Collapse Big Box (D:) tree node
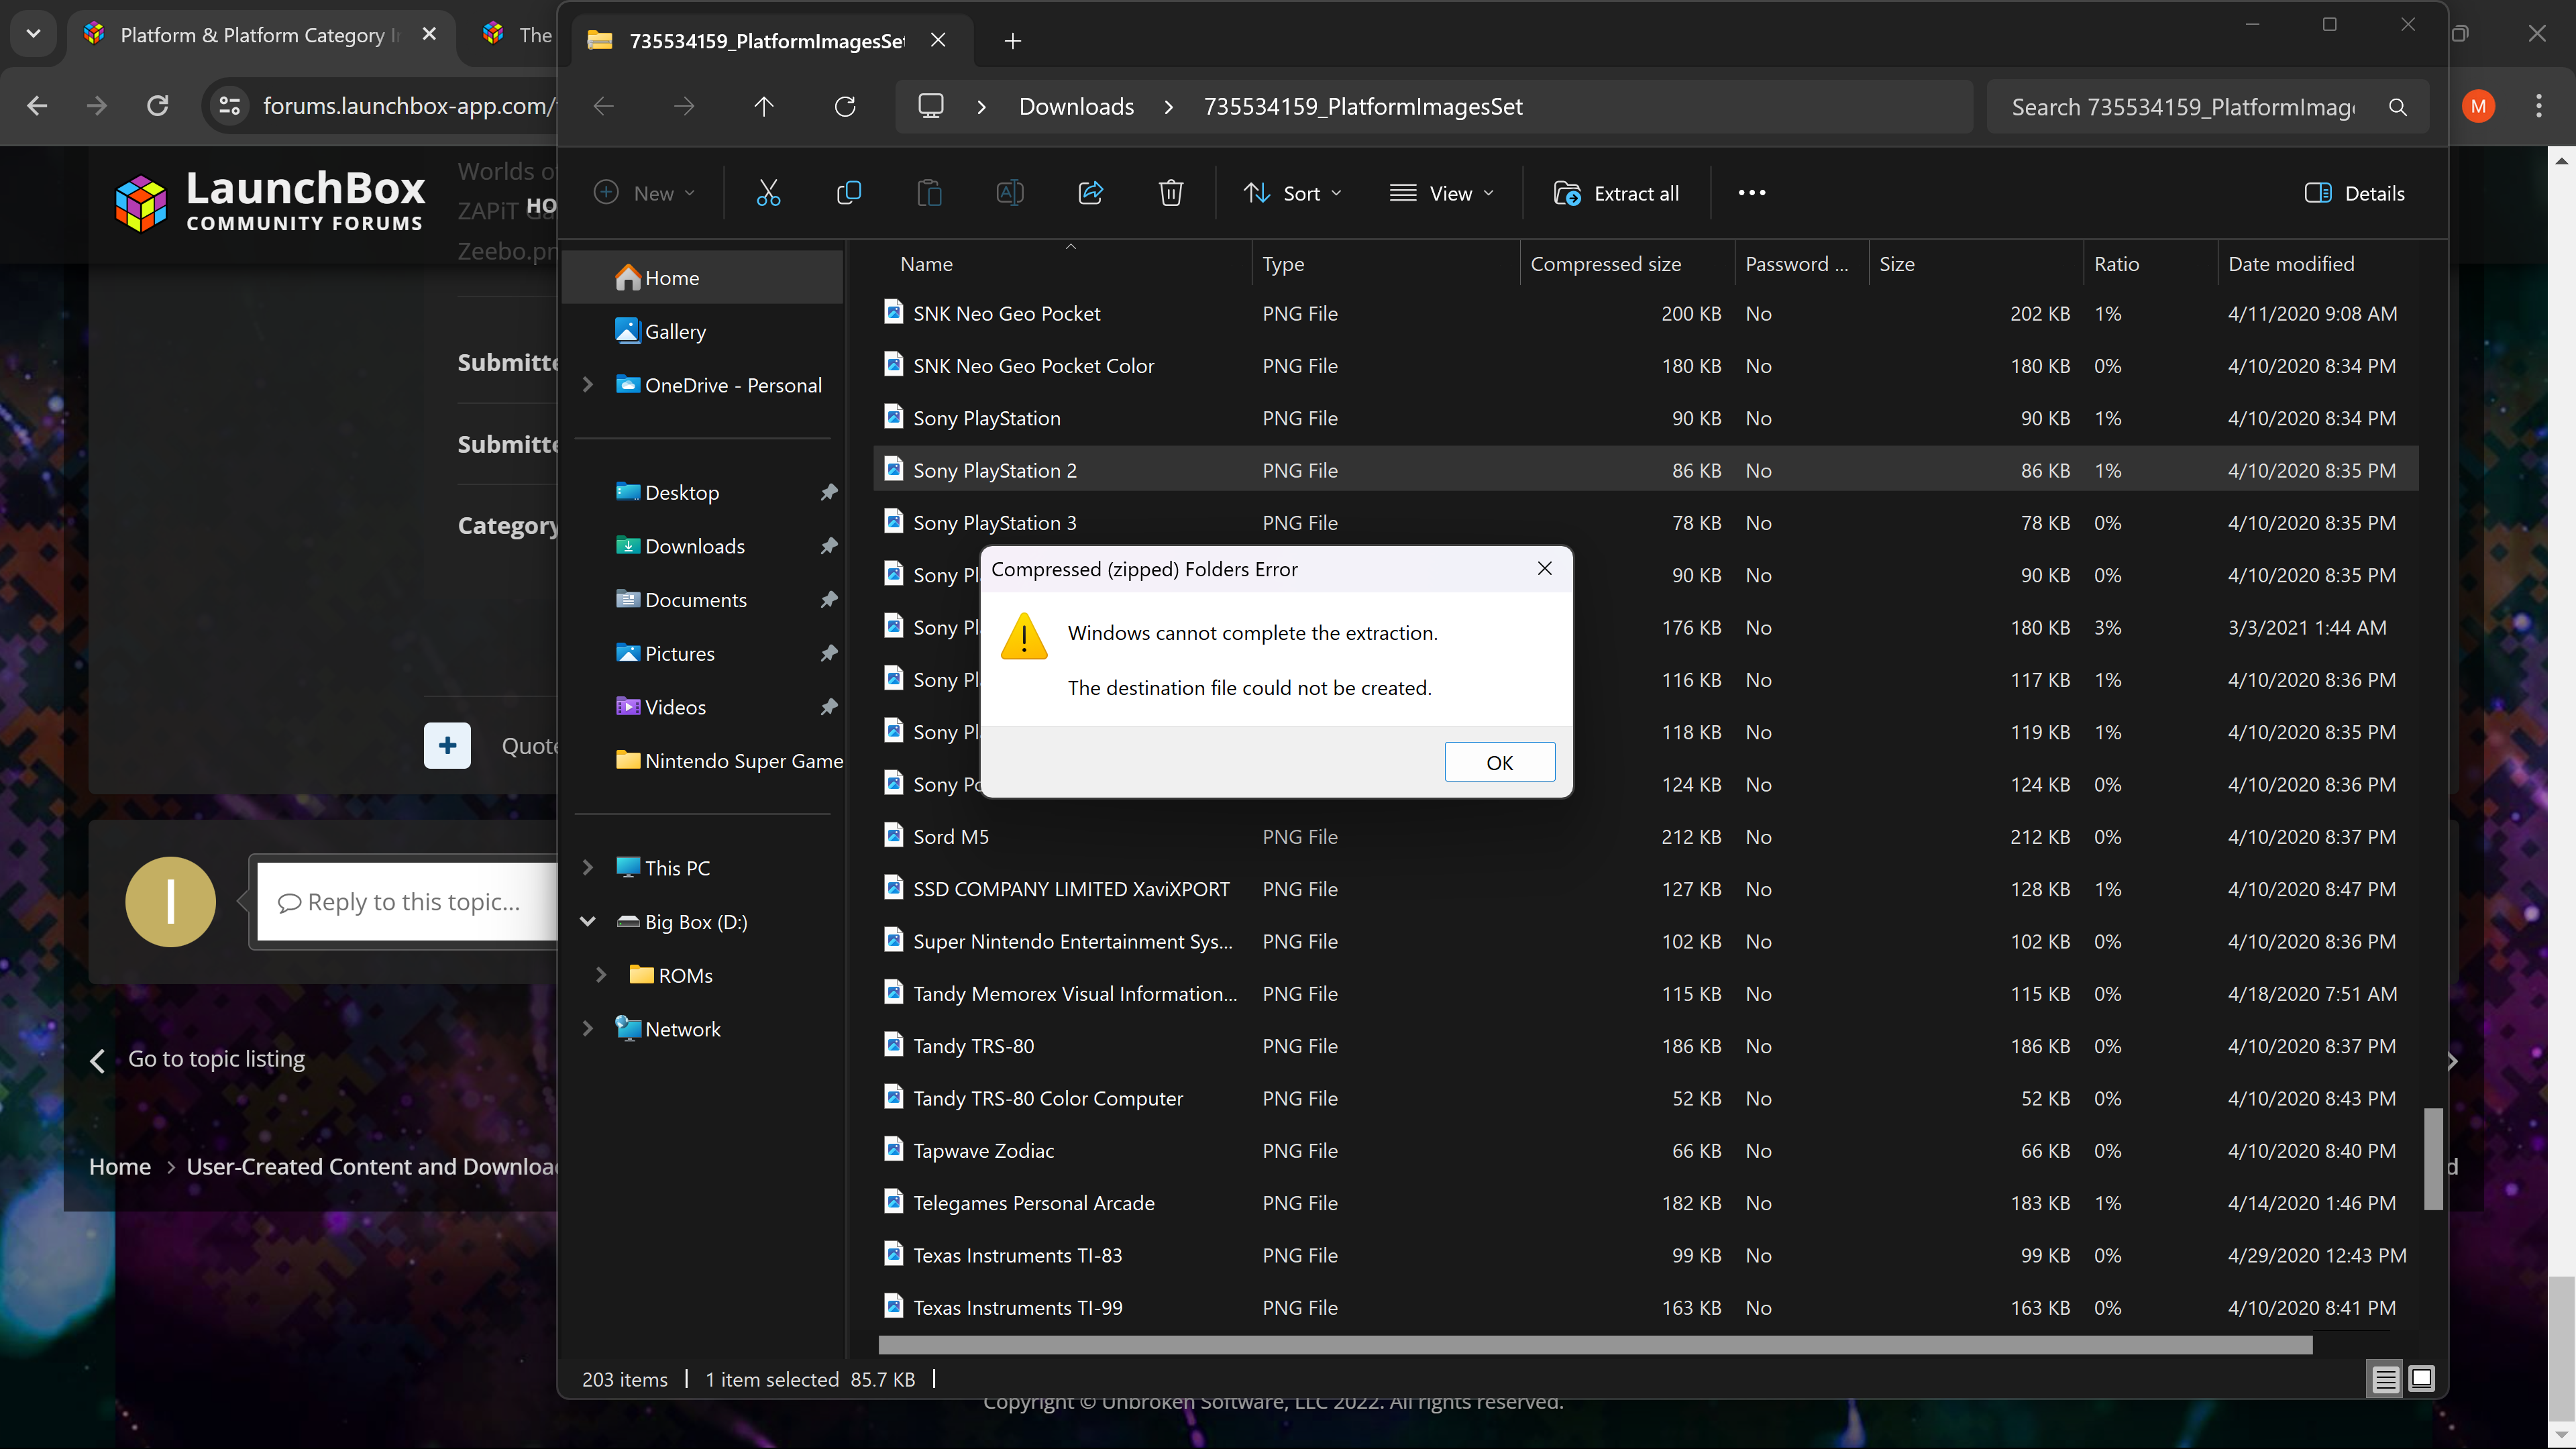The image size is (2576, 1449). (588, 922)
